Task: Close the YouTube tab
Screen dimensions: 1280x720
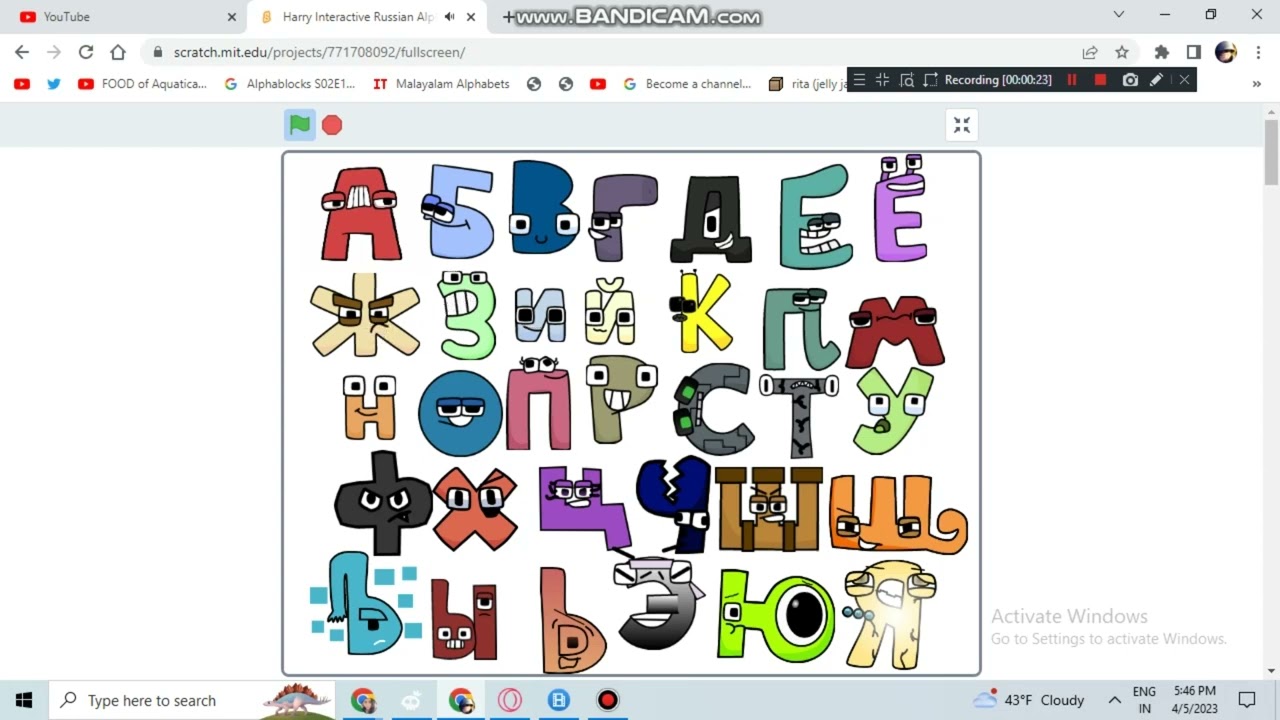Action: 232,17
